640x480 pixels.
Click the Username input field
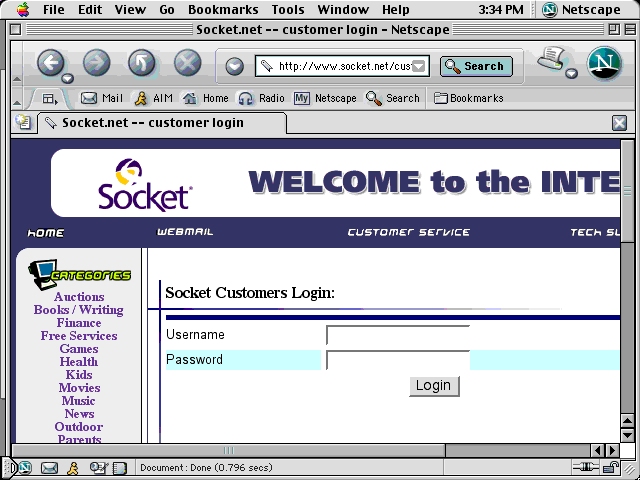398,335
